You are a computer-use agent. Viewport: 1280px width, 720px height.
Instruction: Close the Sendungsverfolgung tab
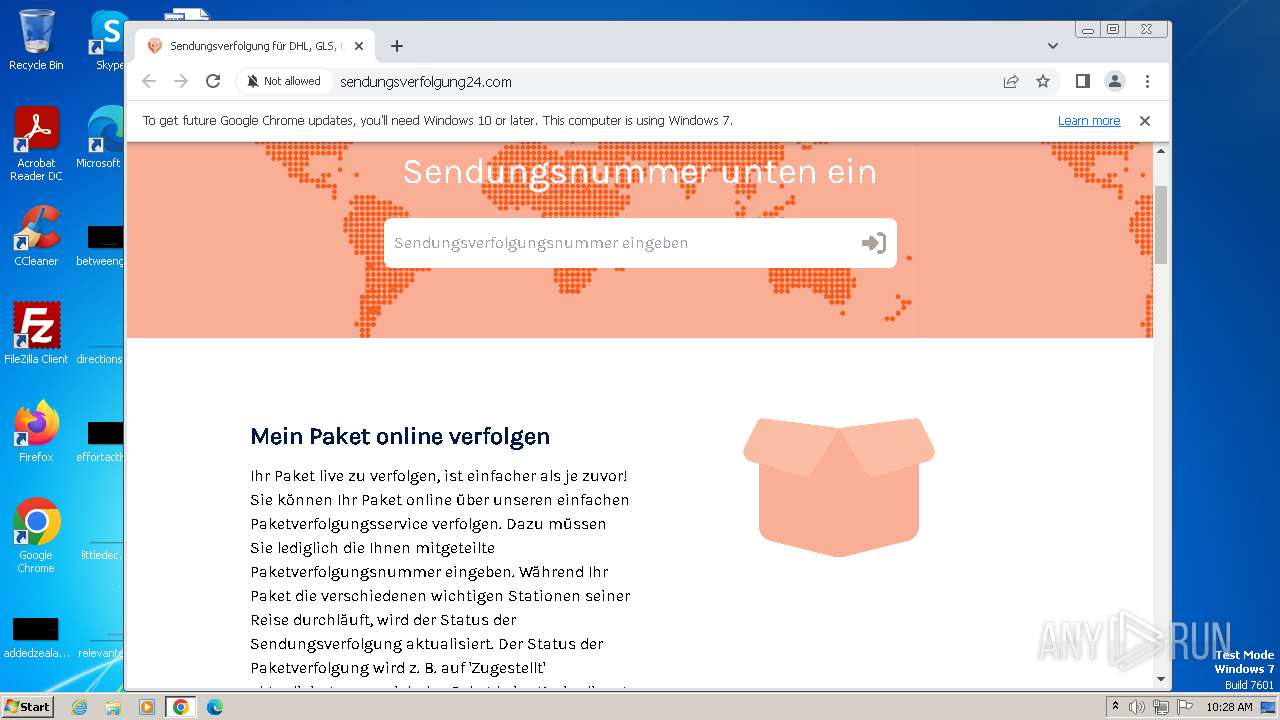pyautogui.click(x=359, y=46)
